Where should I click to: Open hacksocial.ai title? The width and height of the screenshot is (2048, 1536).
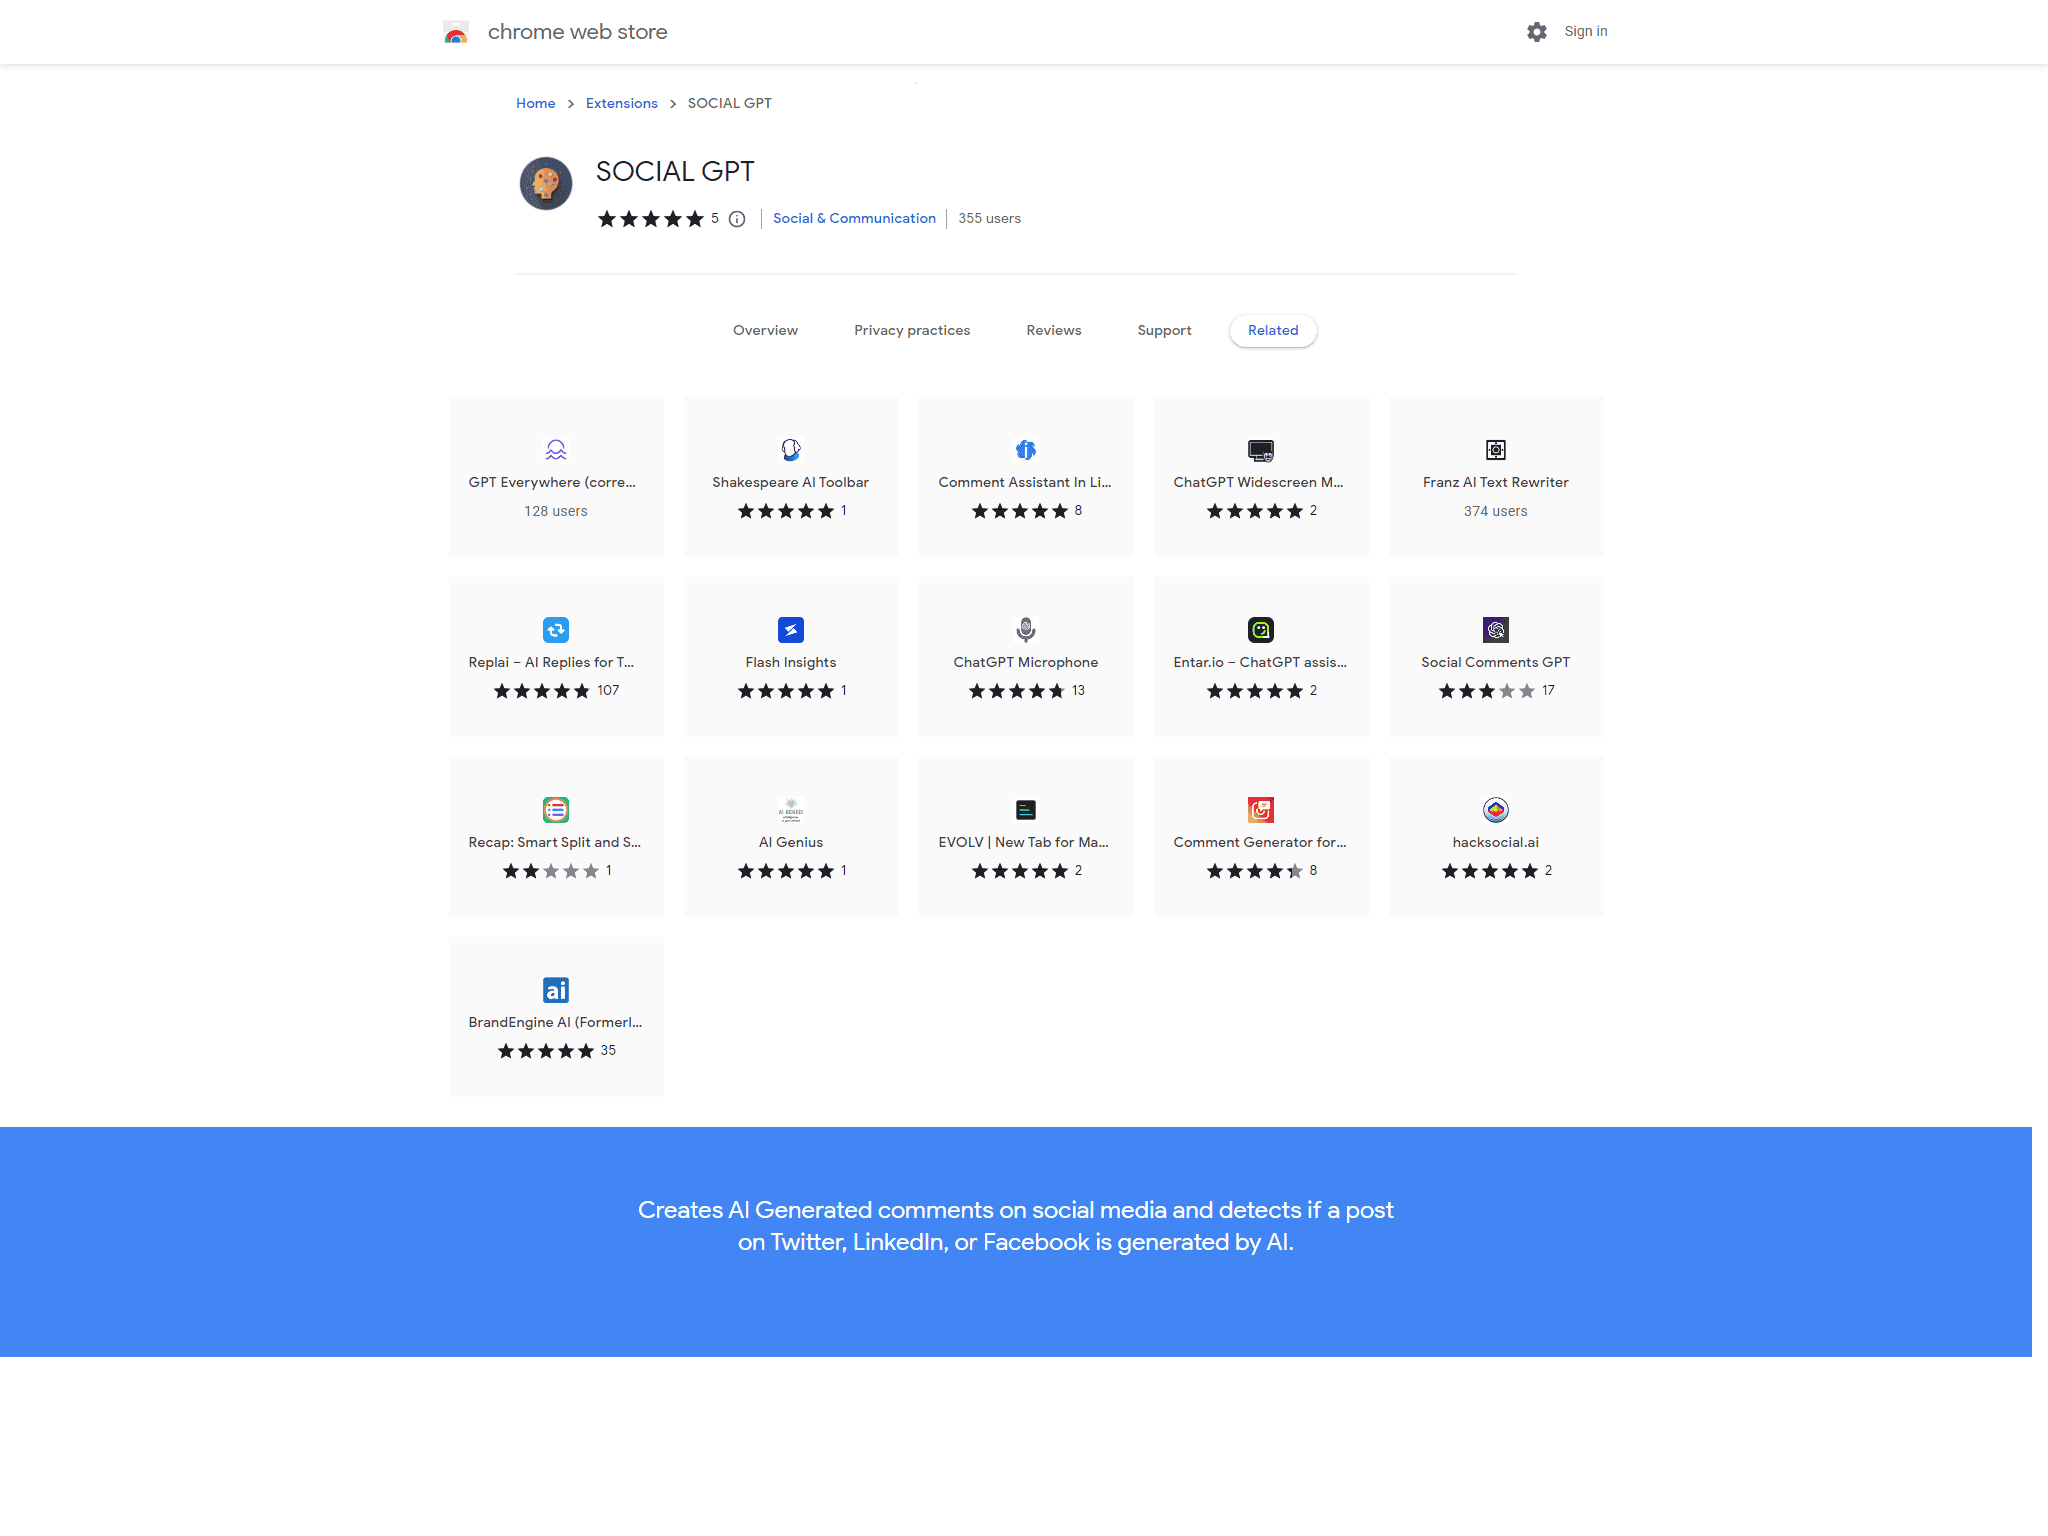tap(1496, 843)
